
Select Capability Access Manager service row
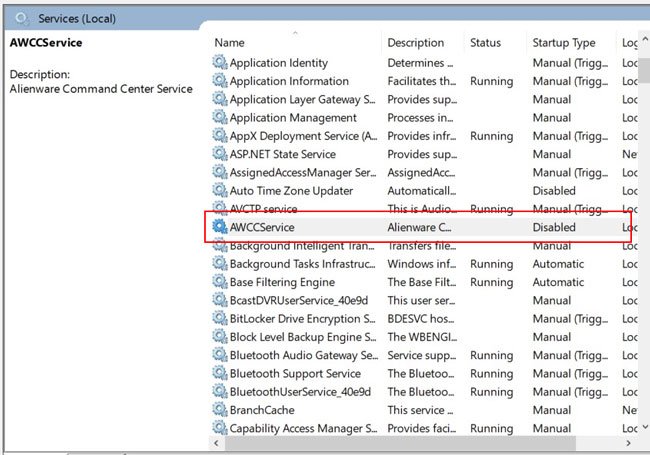302,429
